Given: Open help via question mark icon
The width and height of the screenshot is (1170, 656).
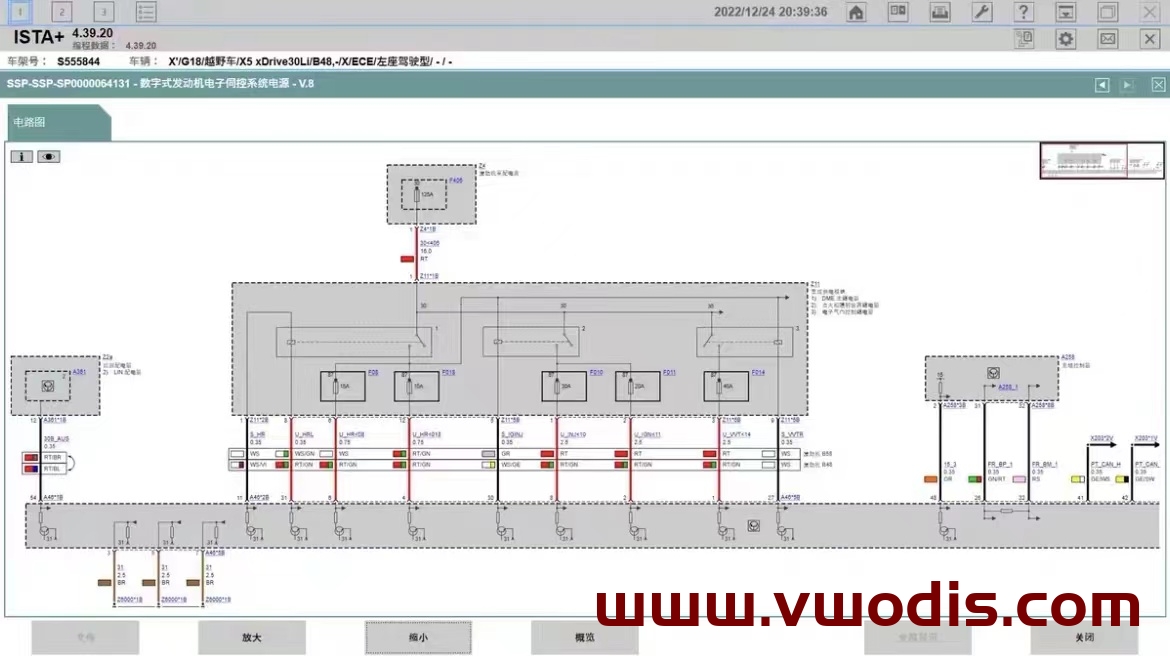Looking at the screenshot, I should (x=1024, y=12).
